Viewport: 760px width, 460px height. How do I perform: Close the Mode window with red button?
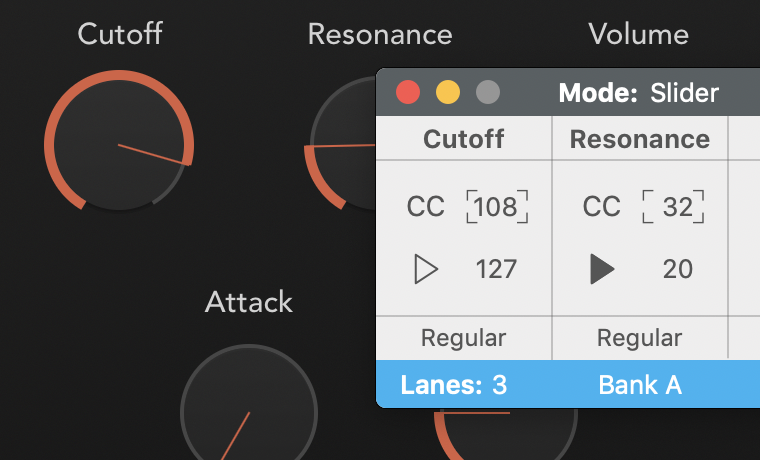click(x=408, y=92)
